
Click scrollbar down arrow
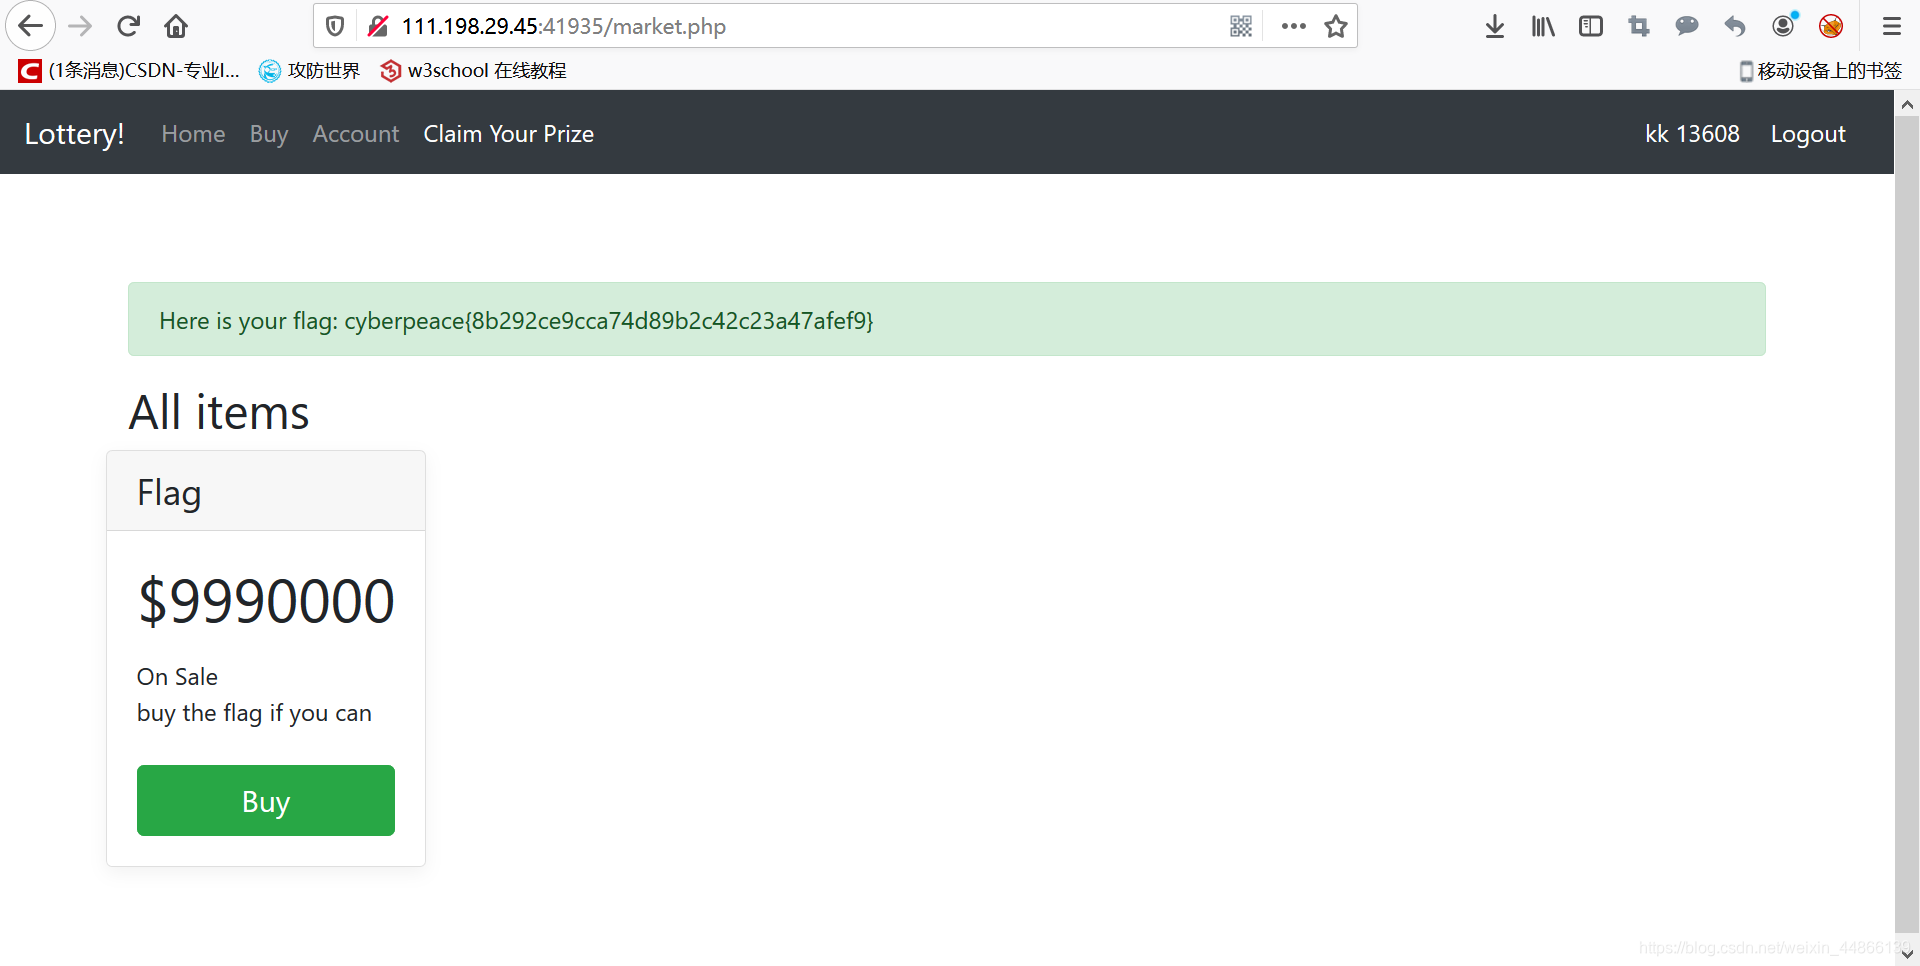point(1907,954)
